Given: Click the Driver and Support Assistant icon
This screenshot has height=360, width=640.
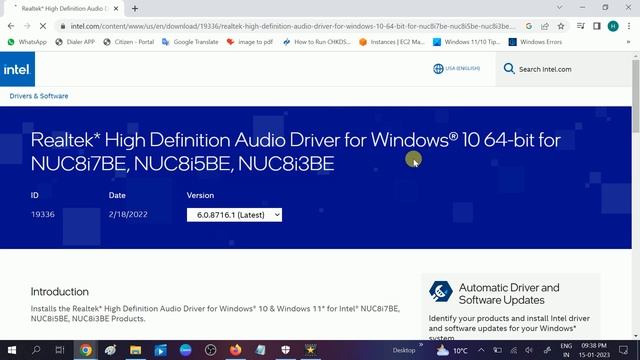Looking at the screenshot, I should point(440,291).
